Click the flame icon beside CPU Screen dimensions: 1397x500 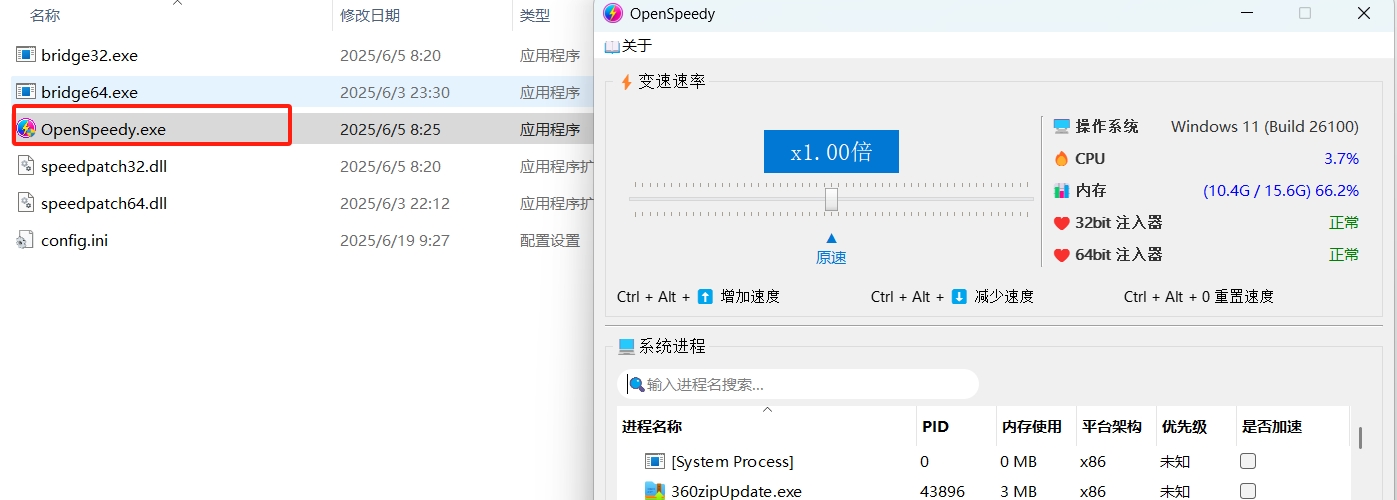pyautogui.click(x=1061, y=158)
